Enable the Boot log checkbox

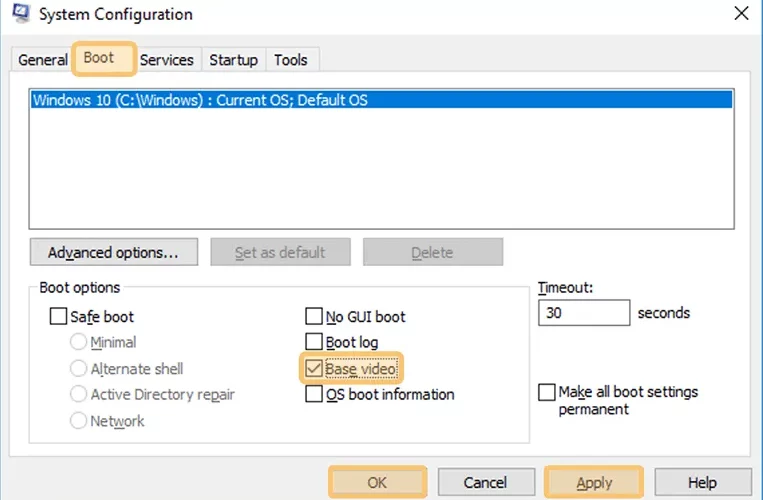(x=314, y=342)
